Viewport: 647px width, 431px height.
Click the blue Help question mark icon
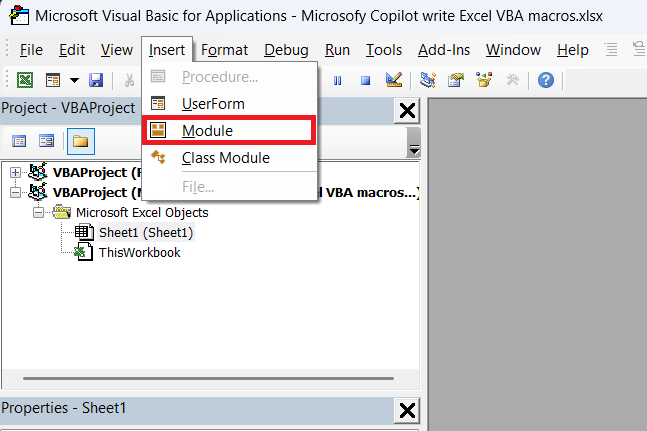click(x=545, y=80)
